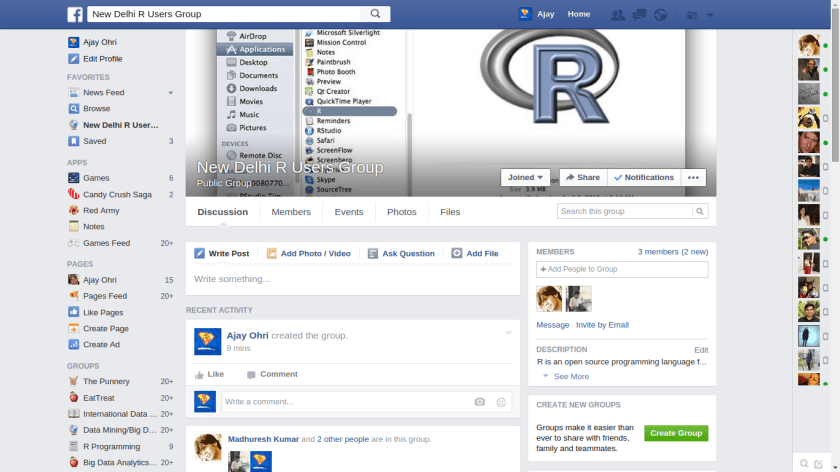Viewport: 840px width, 472px height.
Task: Switch to the Photos tab
Action: tap(402, 212)
